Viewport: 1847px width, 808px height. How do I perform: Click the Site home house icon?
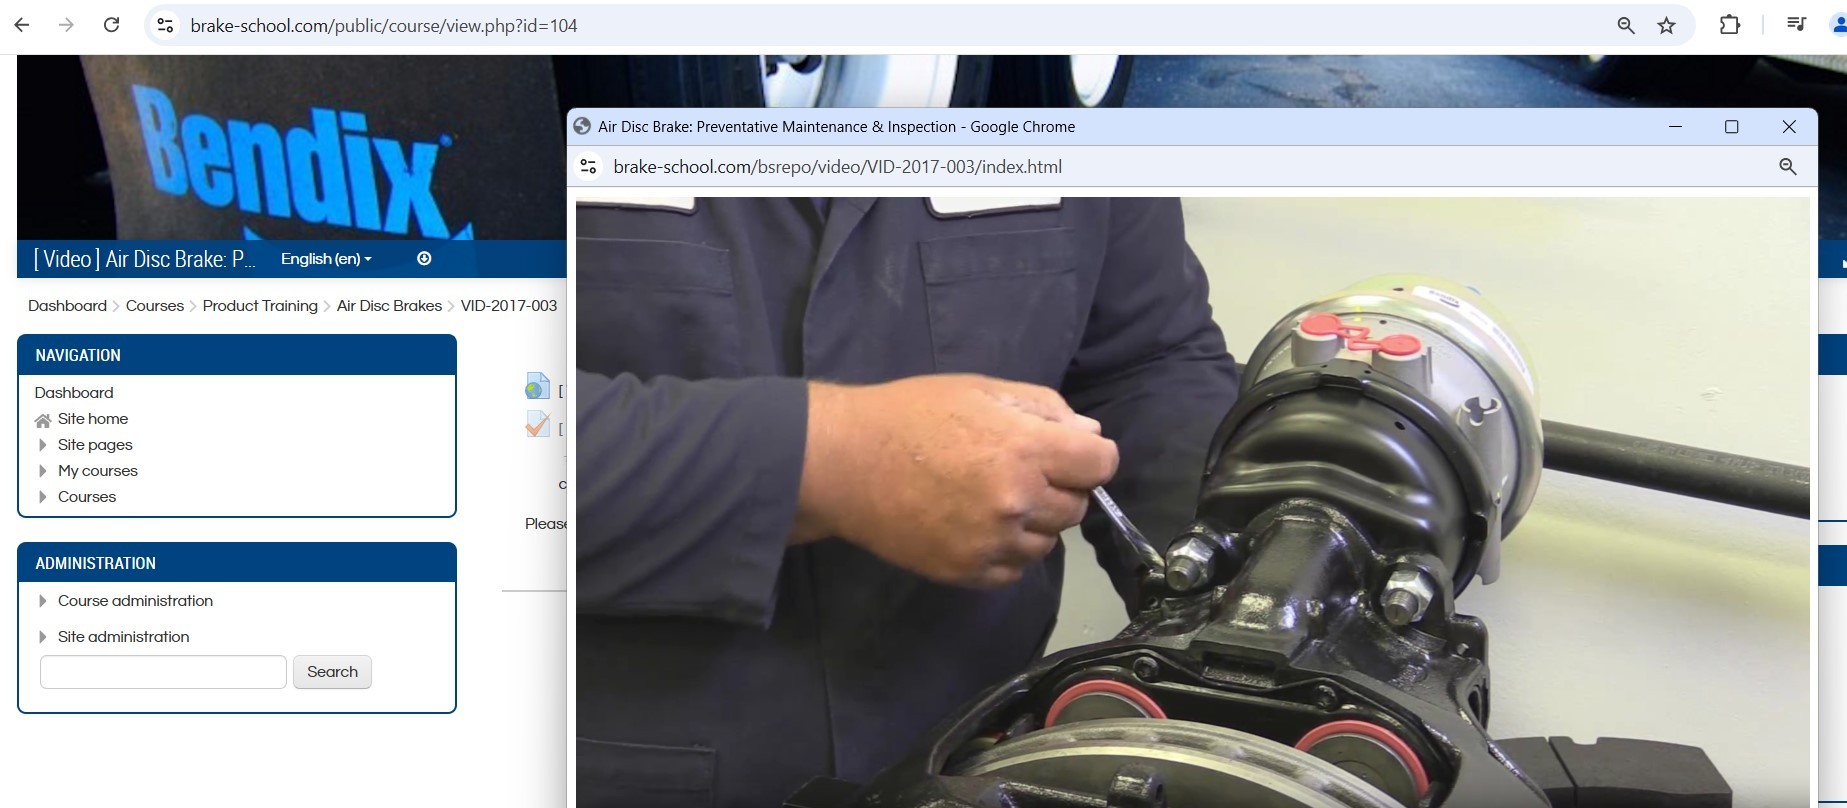[43, 420]
